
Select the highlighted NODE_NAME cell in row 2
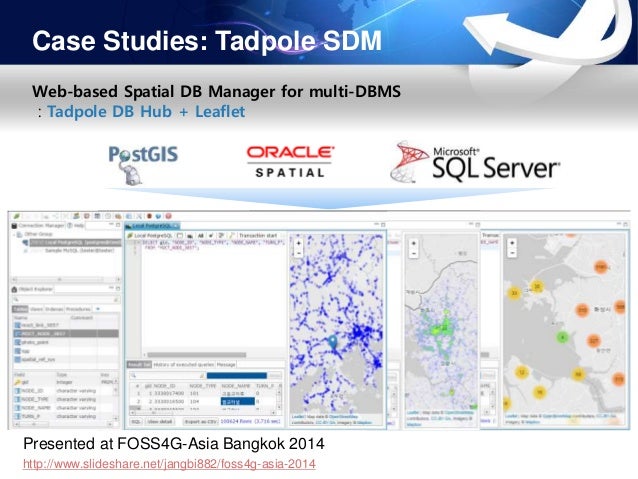point(238,402)
